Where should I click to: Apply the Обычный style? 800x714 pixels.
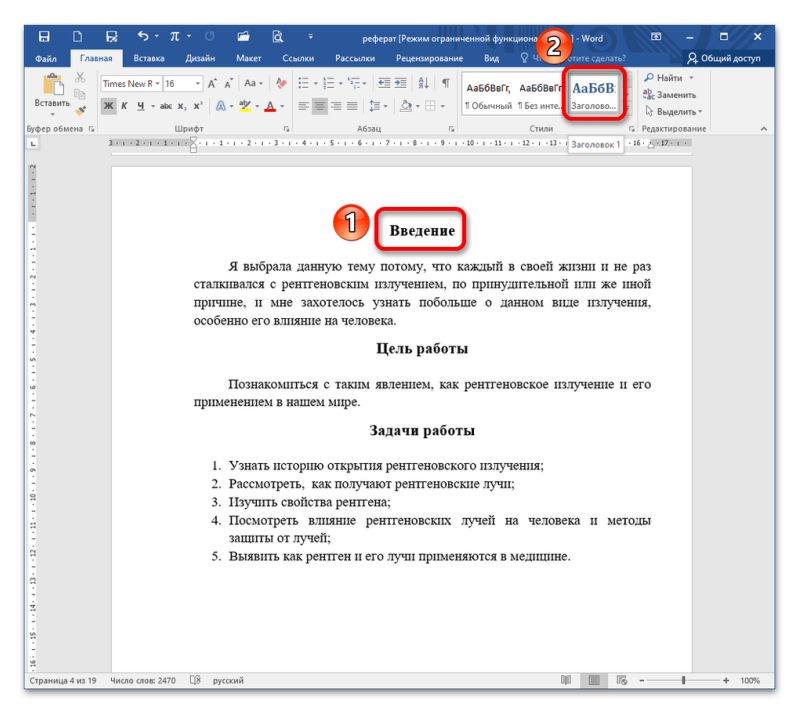coord(488,96)
